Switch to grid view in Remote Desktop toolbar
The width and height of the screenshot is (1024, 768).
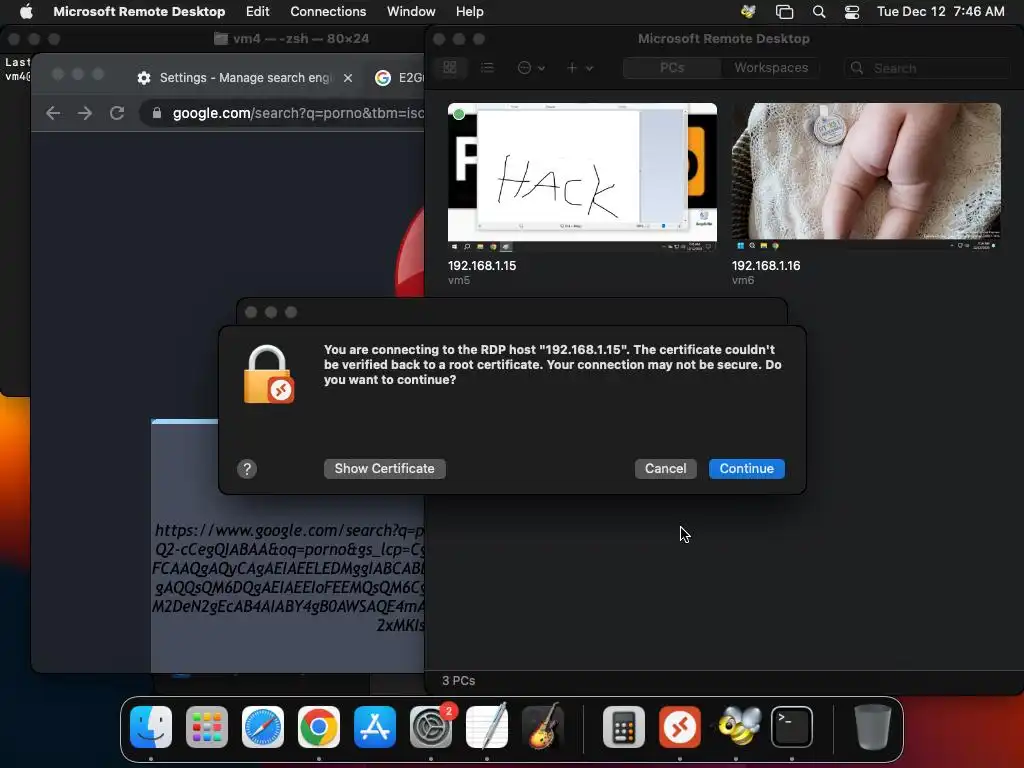(x=450, y=67)
